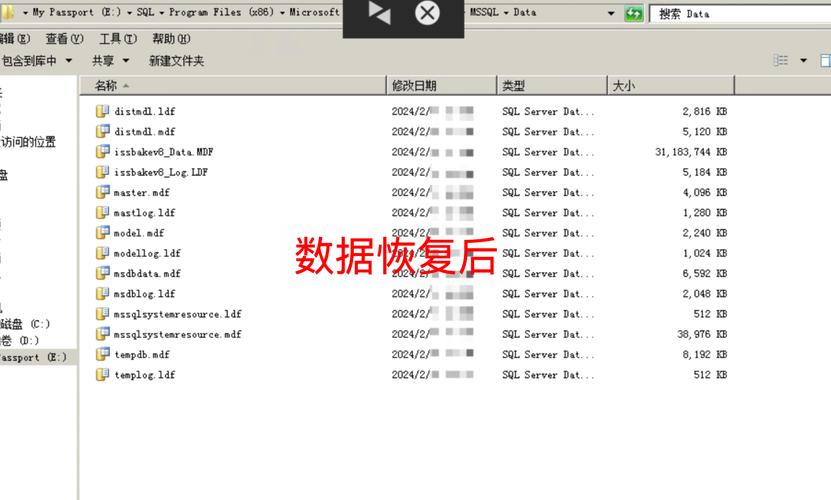Click the mssqlsystemresource.ldf file icon
The width and height of the screenshot is (831, 500).
click(102, 313)
